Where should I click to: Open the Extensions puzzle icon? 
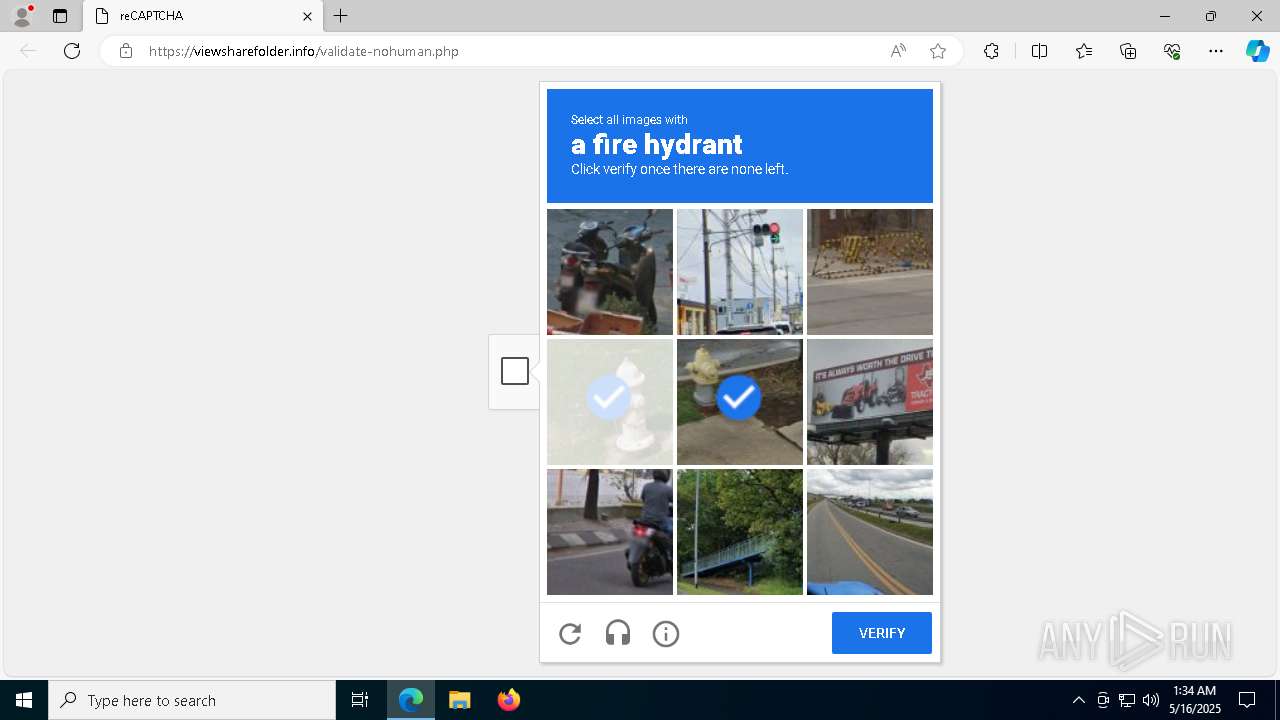991,51
